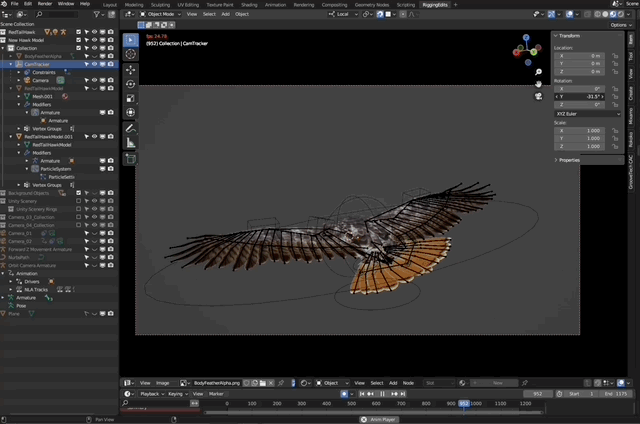Open the Object Mode dropdown

tap(161, 14)
